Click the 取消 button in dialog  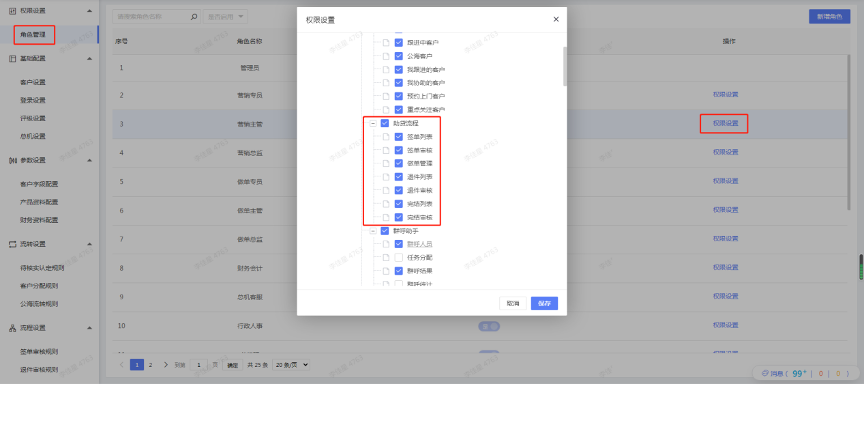[x=513, y=304]
